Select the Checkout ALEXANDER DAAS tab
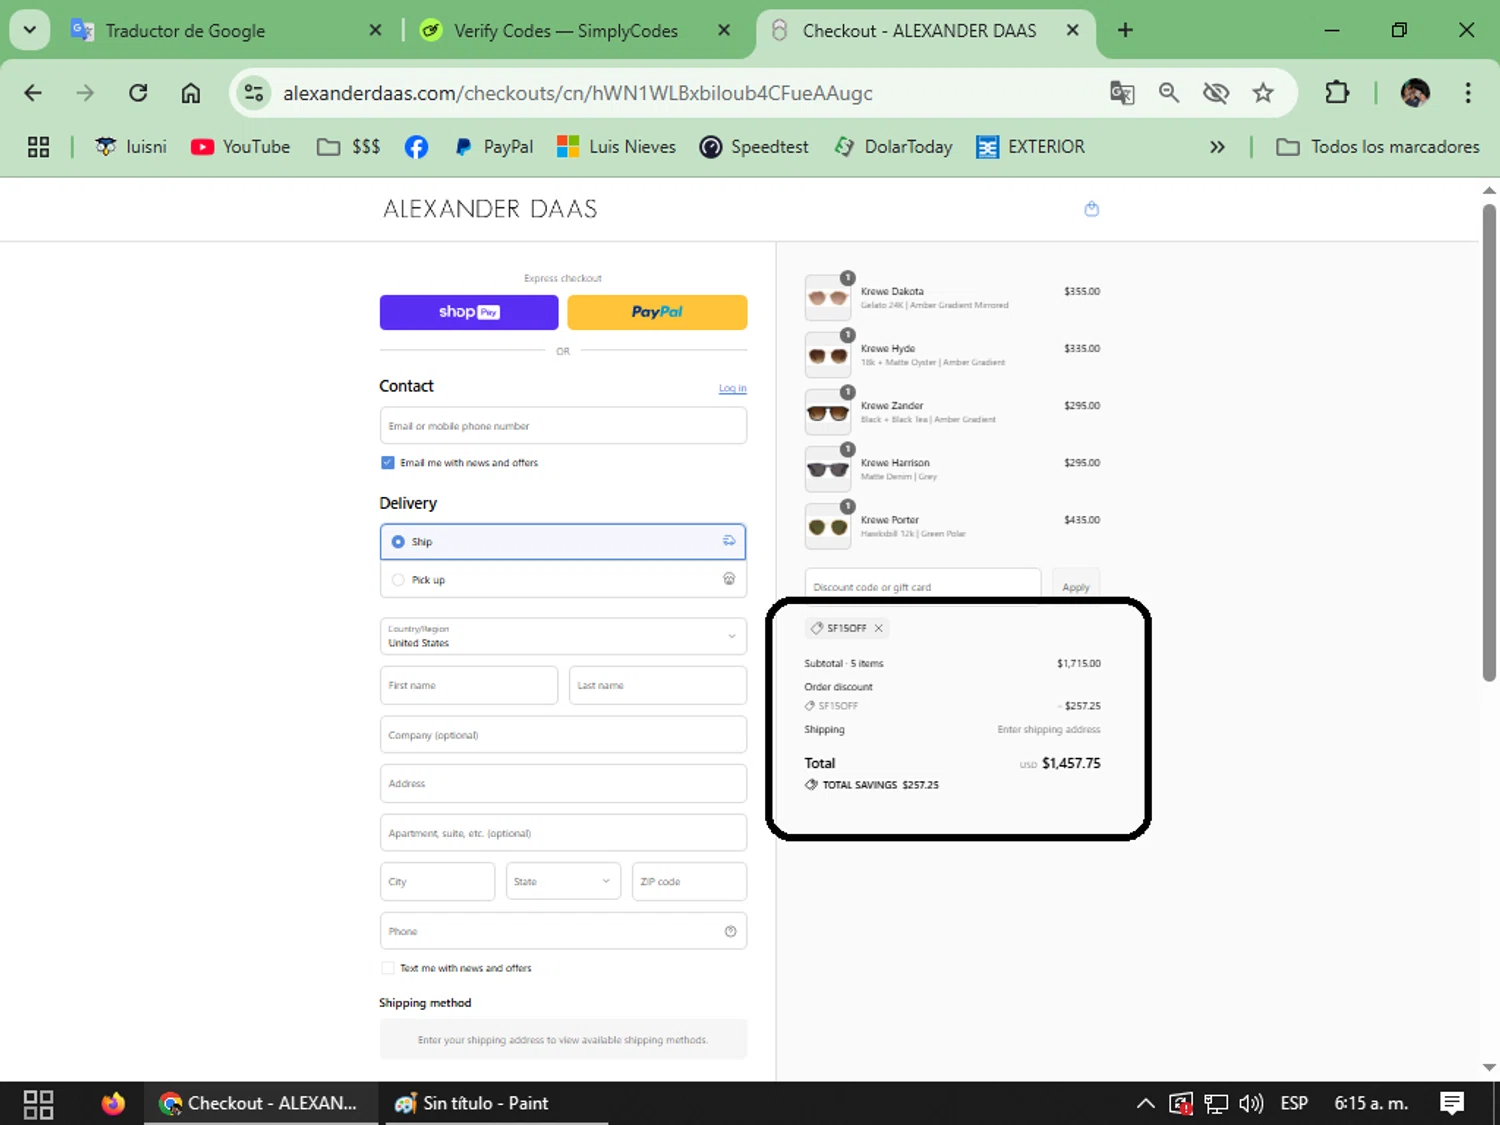This screenshot has width=1500, height=1125. point(925,30)
